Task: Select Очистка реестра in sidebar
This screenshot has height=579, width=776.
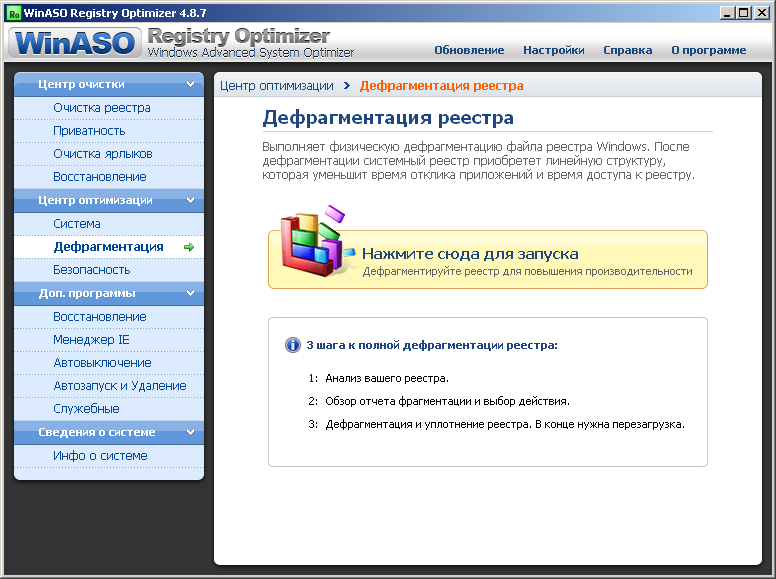Action: [101, 108]
